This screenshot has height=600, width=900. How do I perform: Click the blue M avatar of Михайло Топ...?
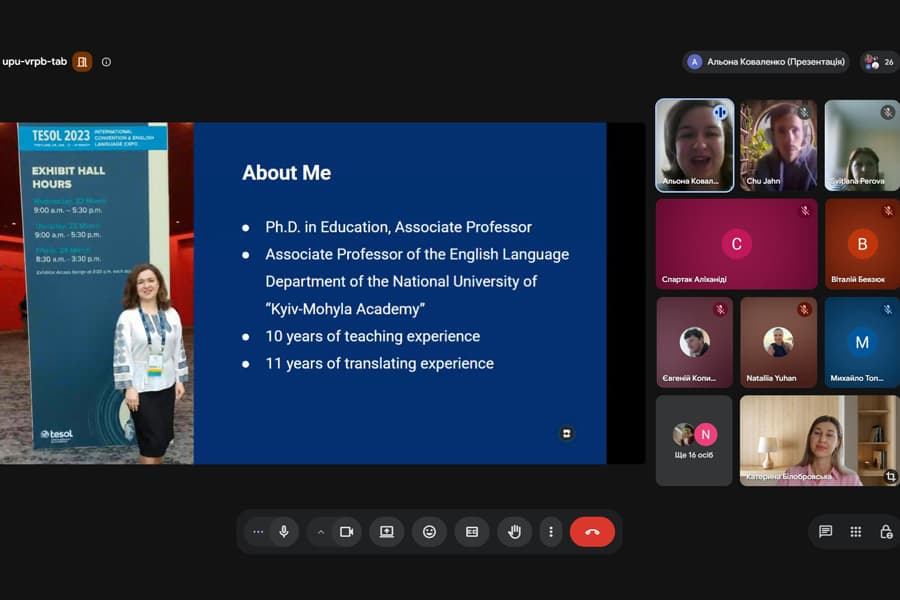point(862,342)
